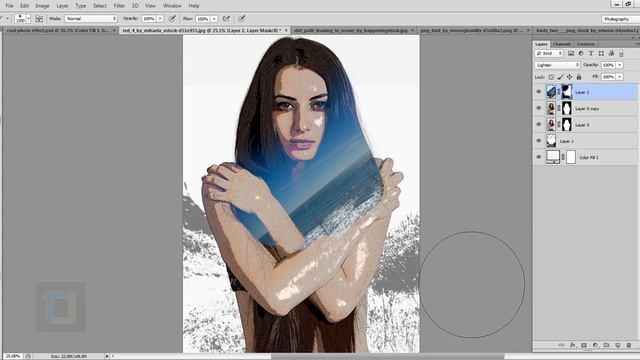Open the brush panel toggle icon
This screenshot has height=360, width=640.
[x=39, y=19]
